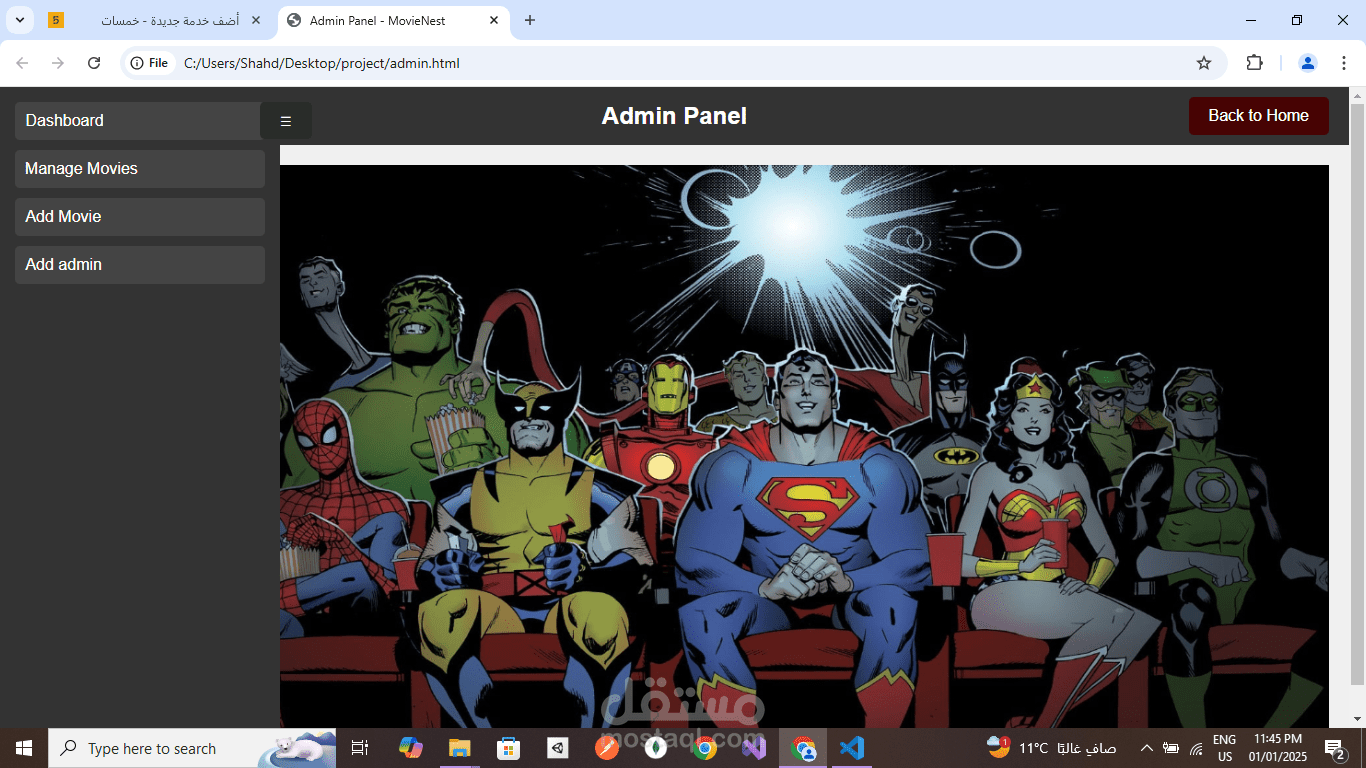Switch to the Khamsat Arabic browser tab
This screenshot has width=1366, height=768.
[155, 20]
